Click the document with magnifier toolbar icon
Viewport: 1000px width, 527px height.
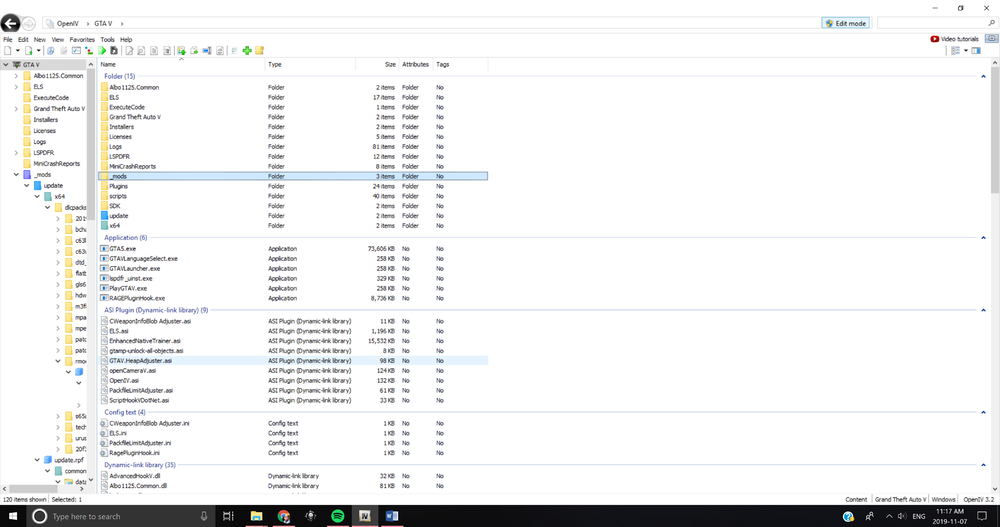coord(141,50)
